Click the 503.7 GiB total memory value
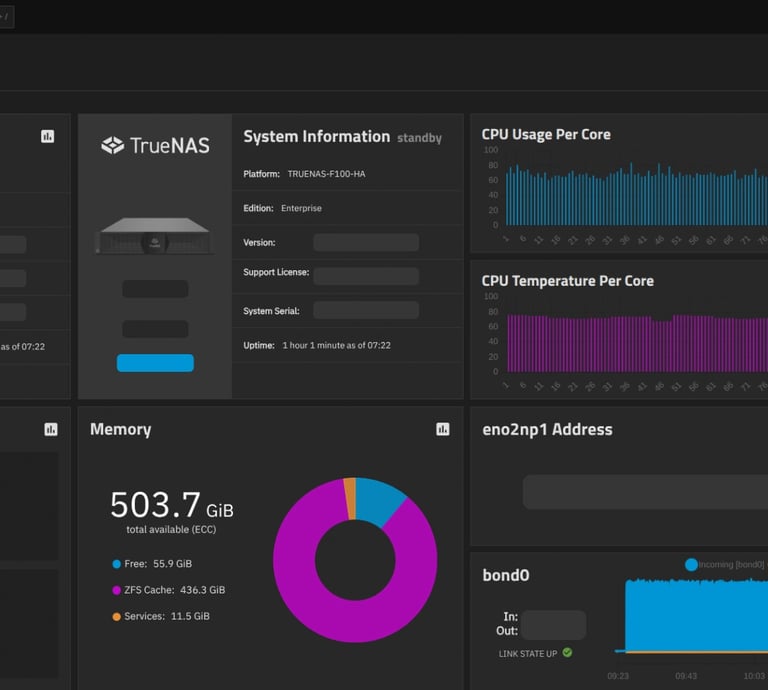The width and height of the screenshot is (768, 690). [x=171, y=505]
